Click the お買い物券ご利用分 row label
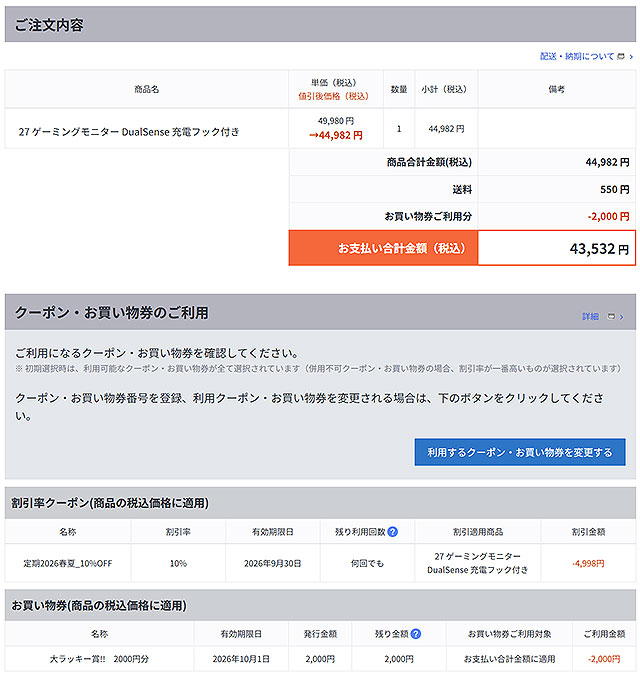This screenshot has height=675, width=640. pyautogui.click(x=428, y=216)
